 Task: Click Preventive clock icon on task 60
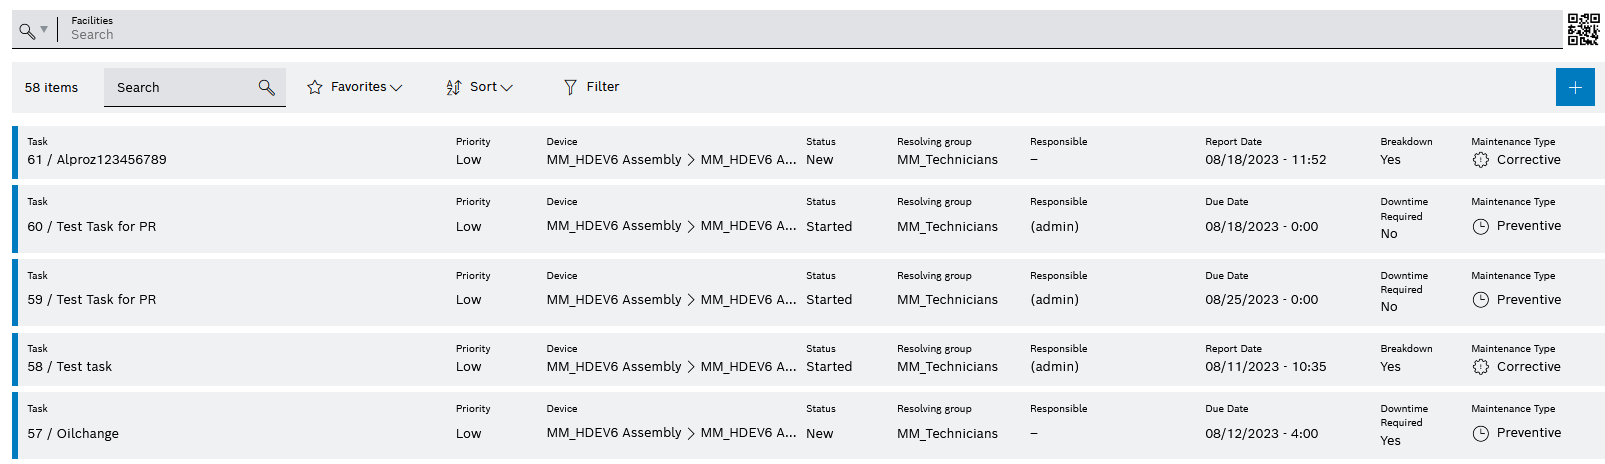1481,226
